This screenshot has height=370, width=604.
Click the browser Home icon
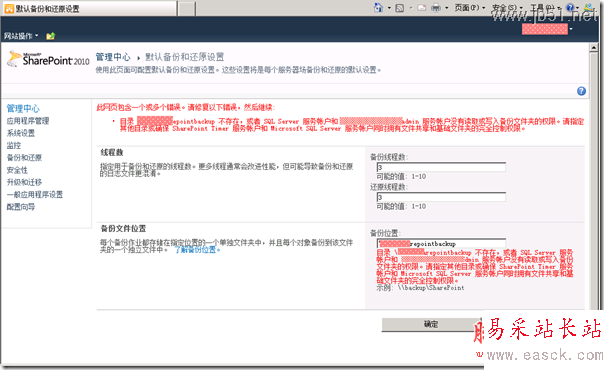click(379, 8)
